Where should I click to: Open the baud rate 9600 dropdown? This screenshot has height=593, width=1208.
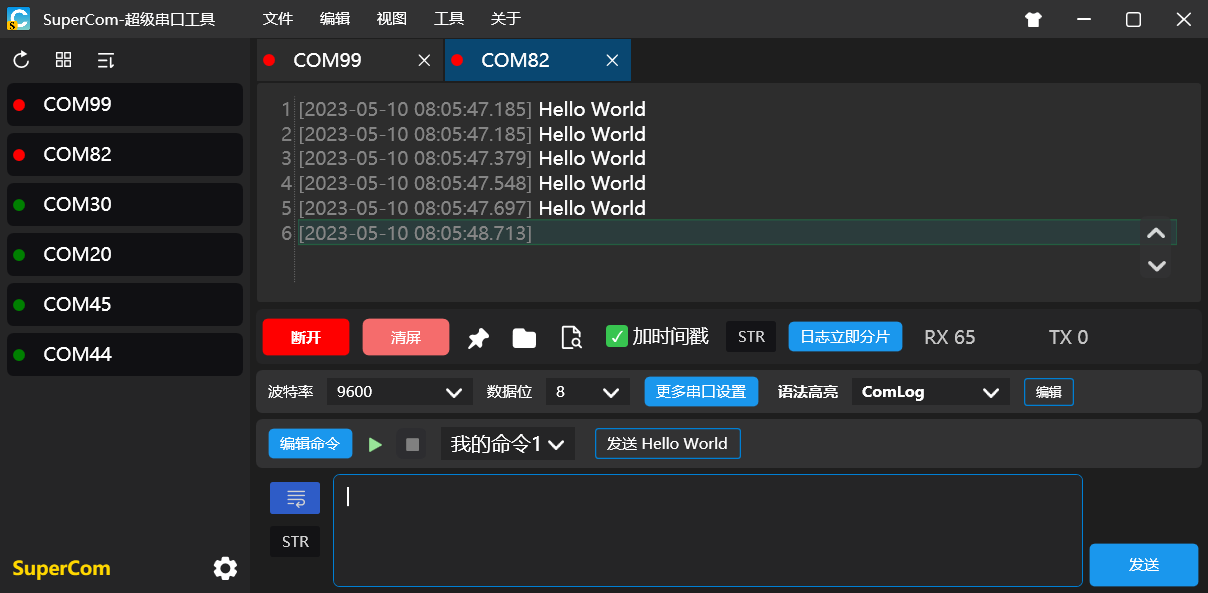point(399,392)
